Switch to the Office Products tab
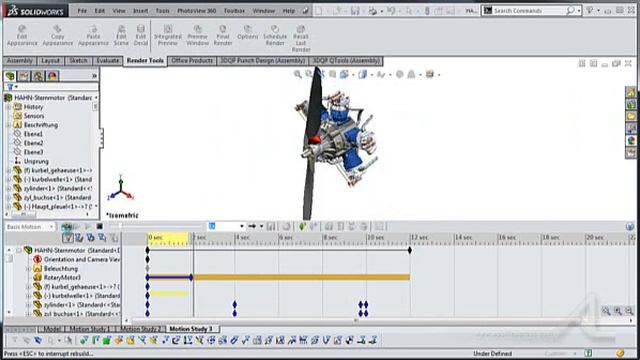The width and height of the screenshot is (640, 360). coord(192,61)
